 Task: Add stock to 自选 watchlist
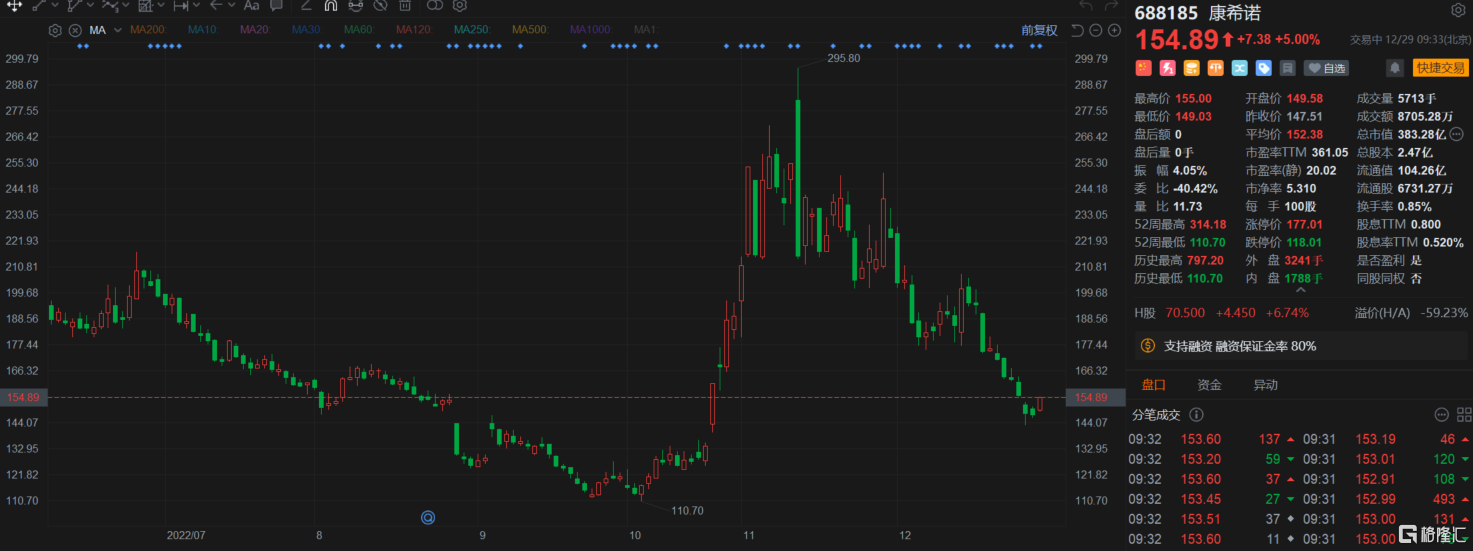coord(1326,68)
